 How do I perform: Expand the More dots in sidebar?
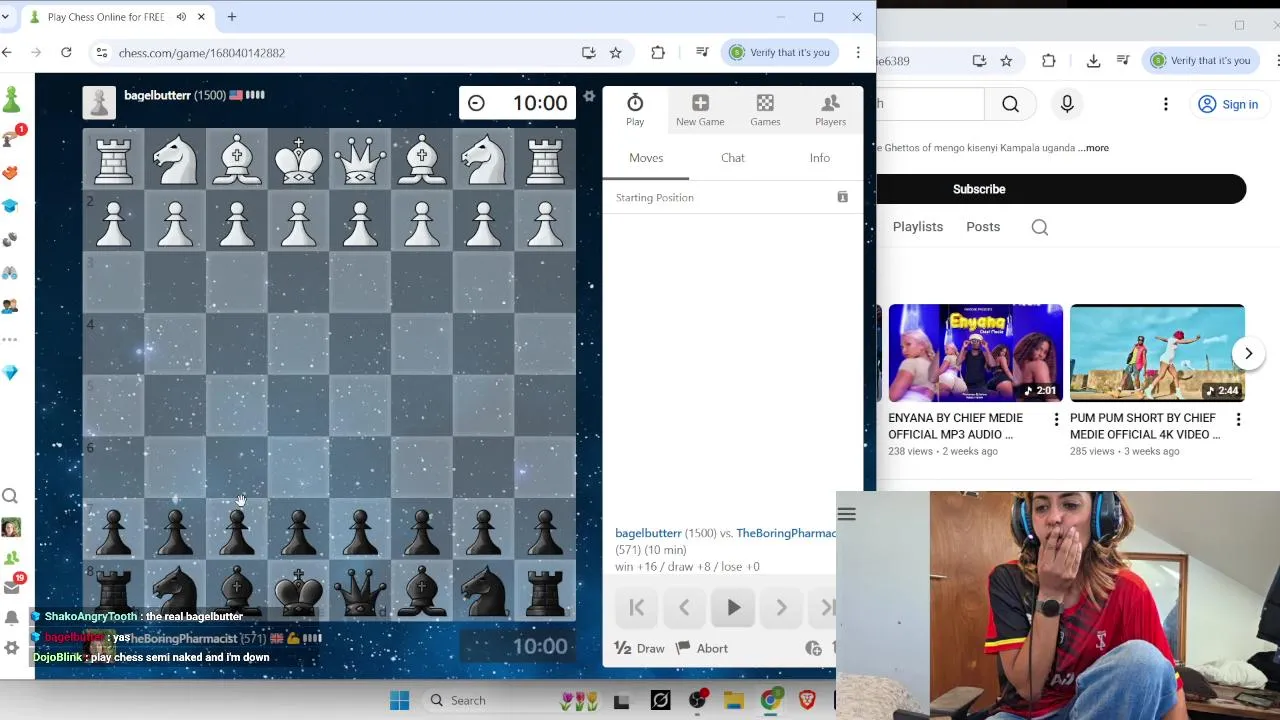[x=10, y=339]
